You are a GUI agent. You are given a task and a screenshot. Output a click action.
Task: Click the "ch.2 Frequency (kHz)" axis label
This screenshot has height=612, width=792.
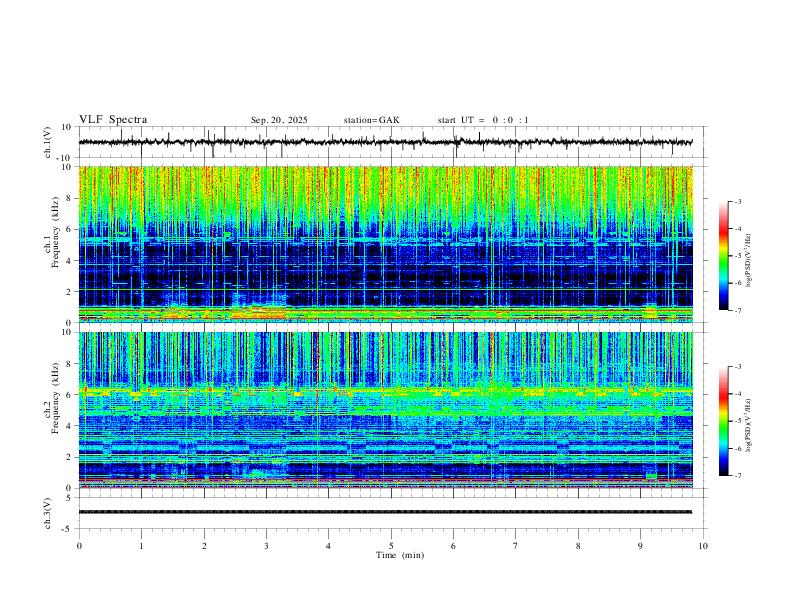[x=52, y=397]
